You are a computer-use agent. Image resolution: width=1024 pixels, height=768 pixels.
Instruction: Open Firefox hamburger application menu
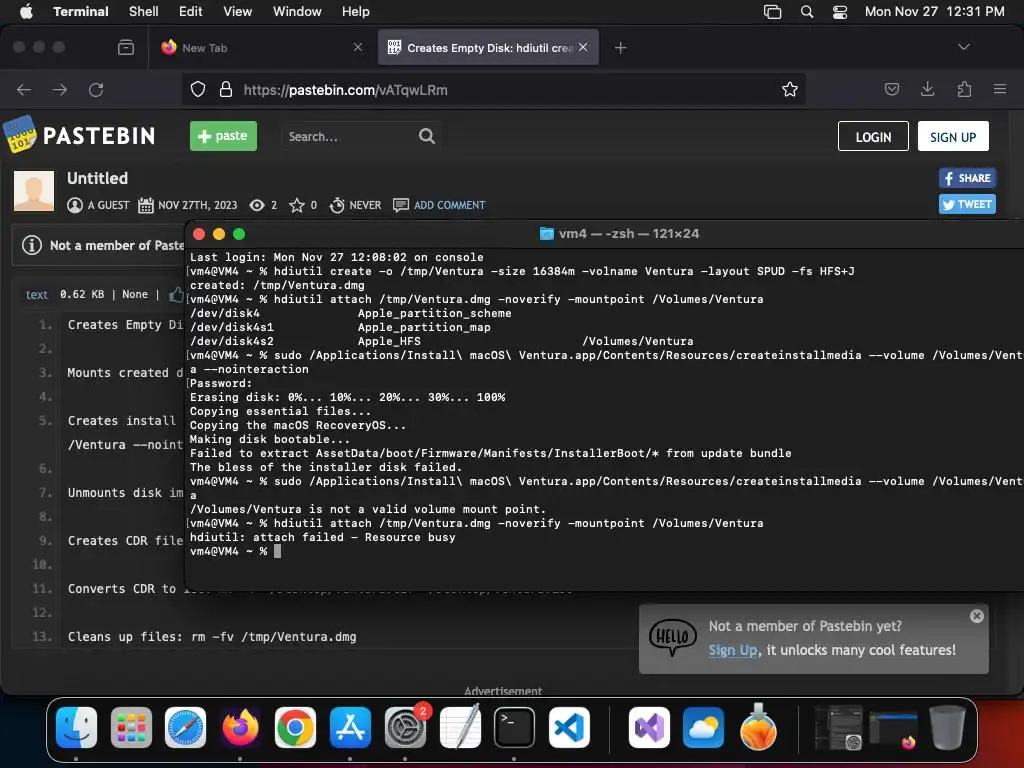pyautogui.click(x=1000, y=89)
